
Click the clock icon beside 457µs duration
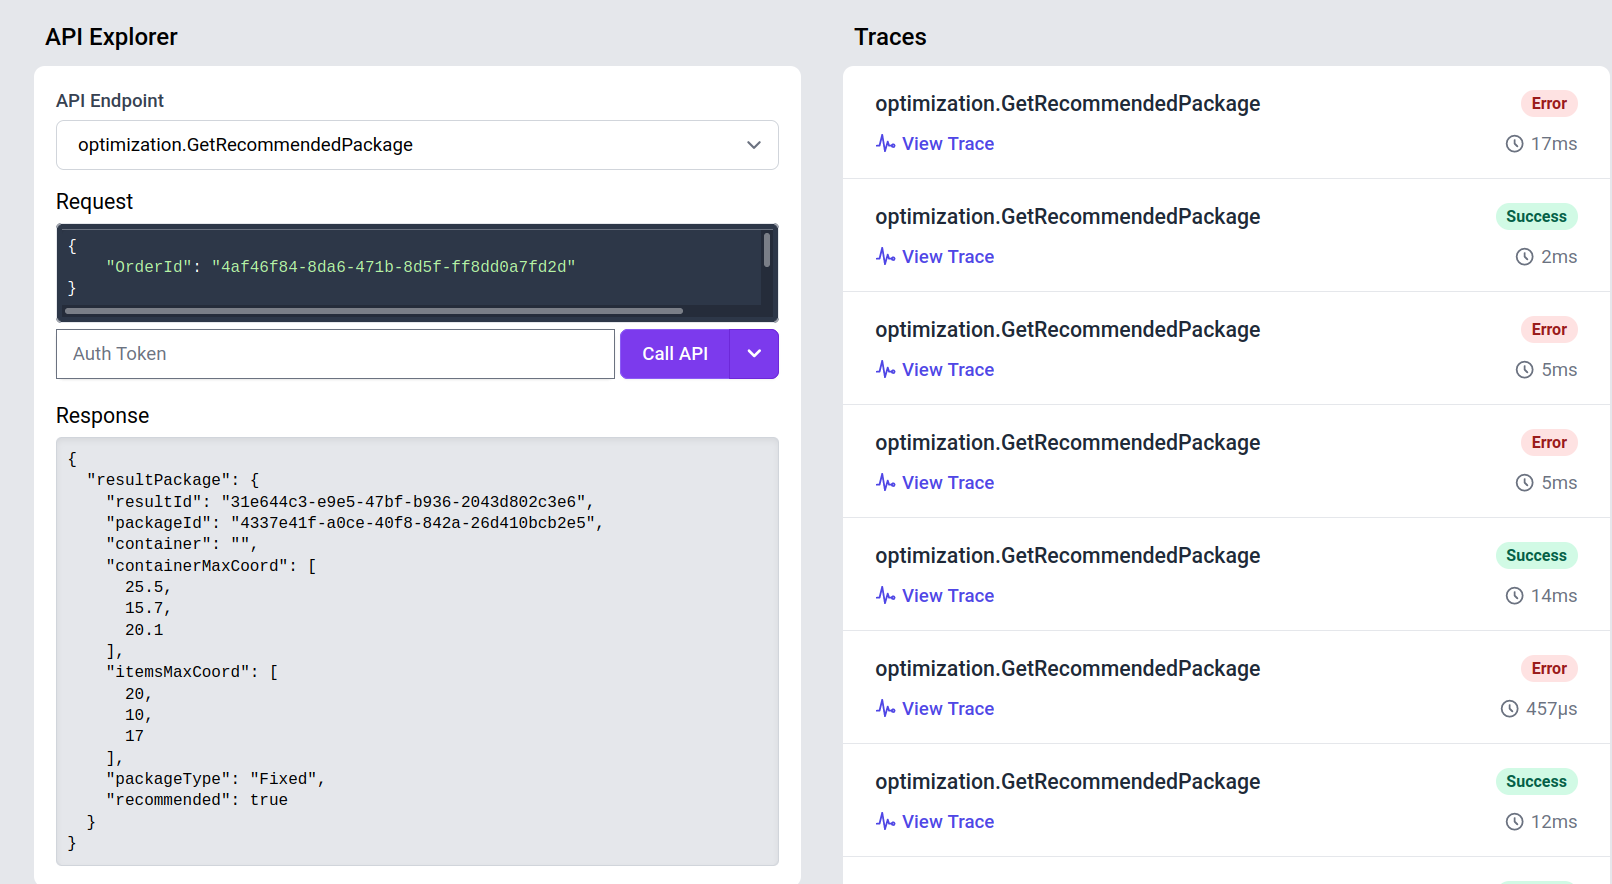pyautogui.click(x=1510, y=709)
